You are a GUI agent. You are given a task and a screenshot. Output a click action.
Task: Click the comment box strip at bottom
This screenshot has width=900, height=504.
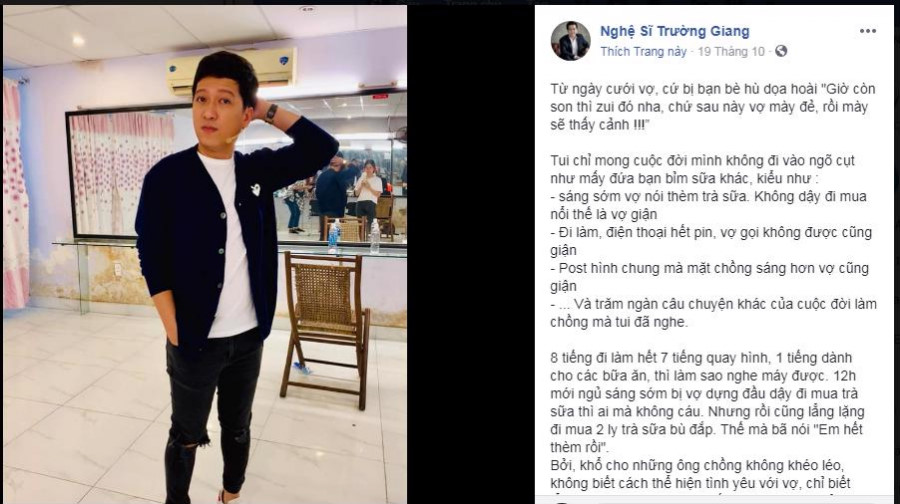click(715, 499)
